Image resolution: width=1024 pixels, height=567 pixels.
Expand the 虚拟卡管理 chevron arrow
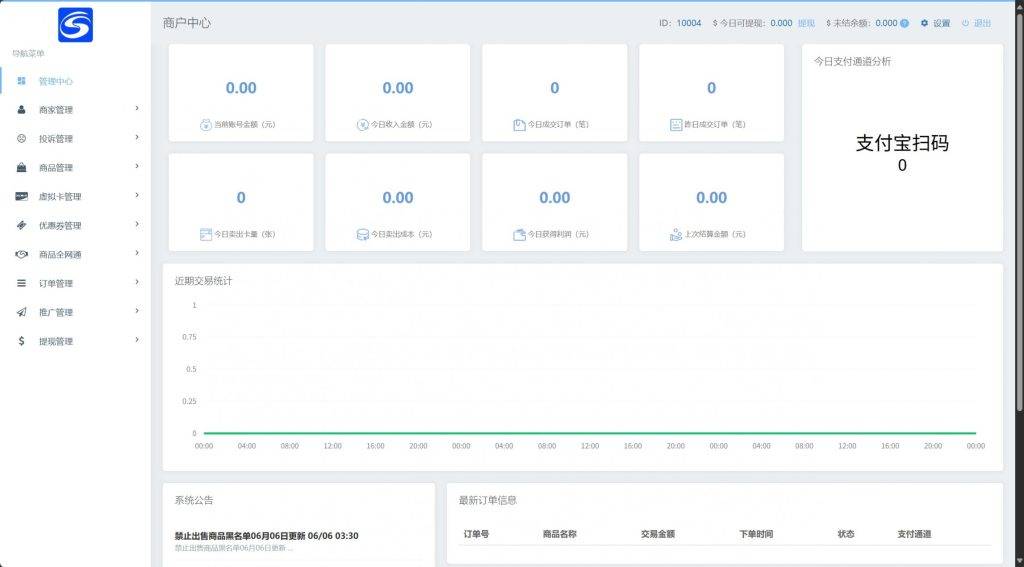coord(137,196)
